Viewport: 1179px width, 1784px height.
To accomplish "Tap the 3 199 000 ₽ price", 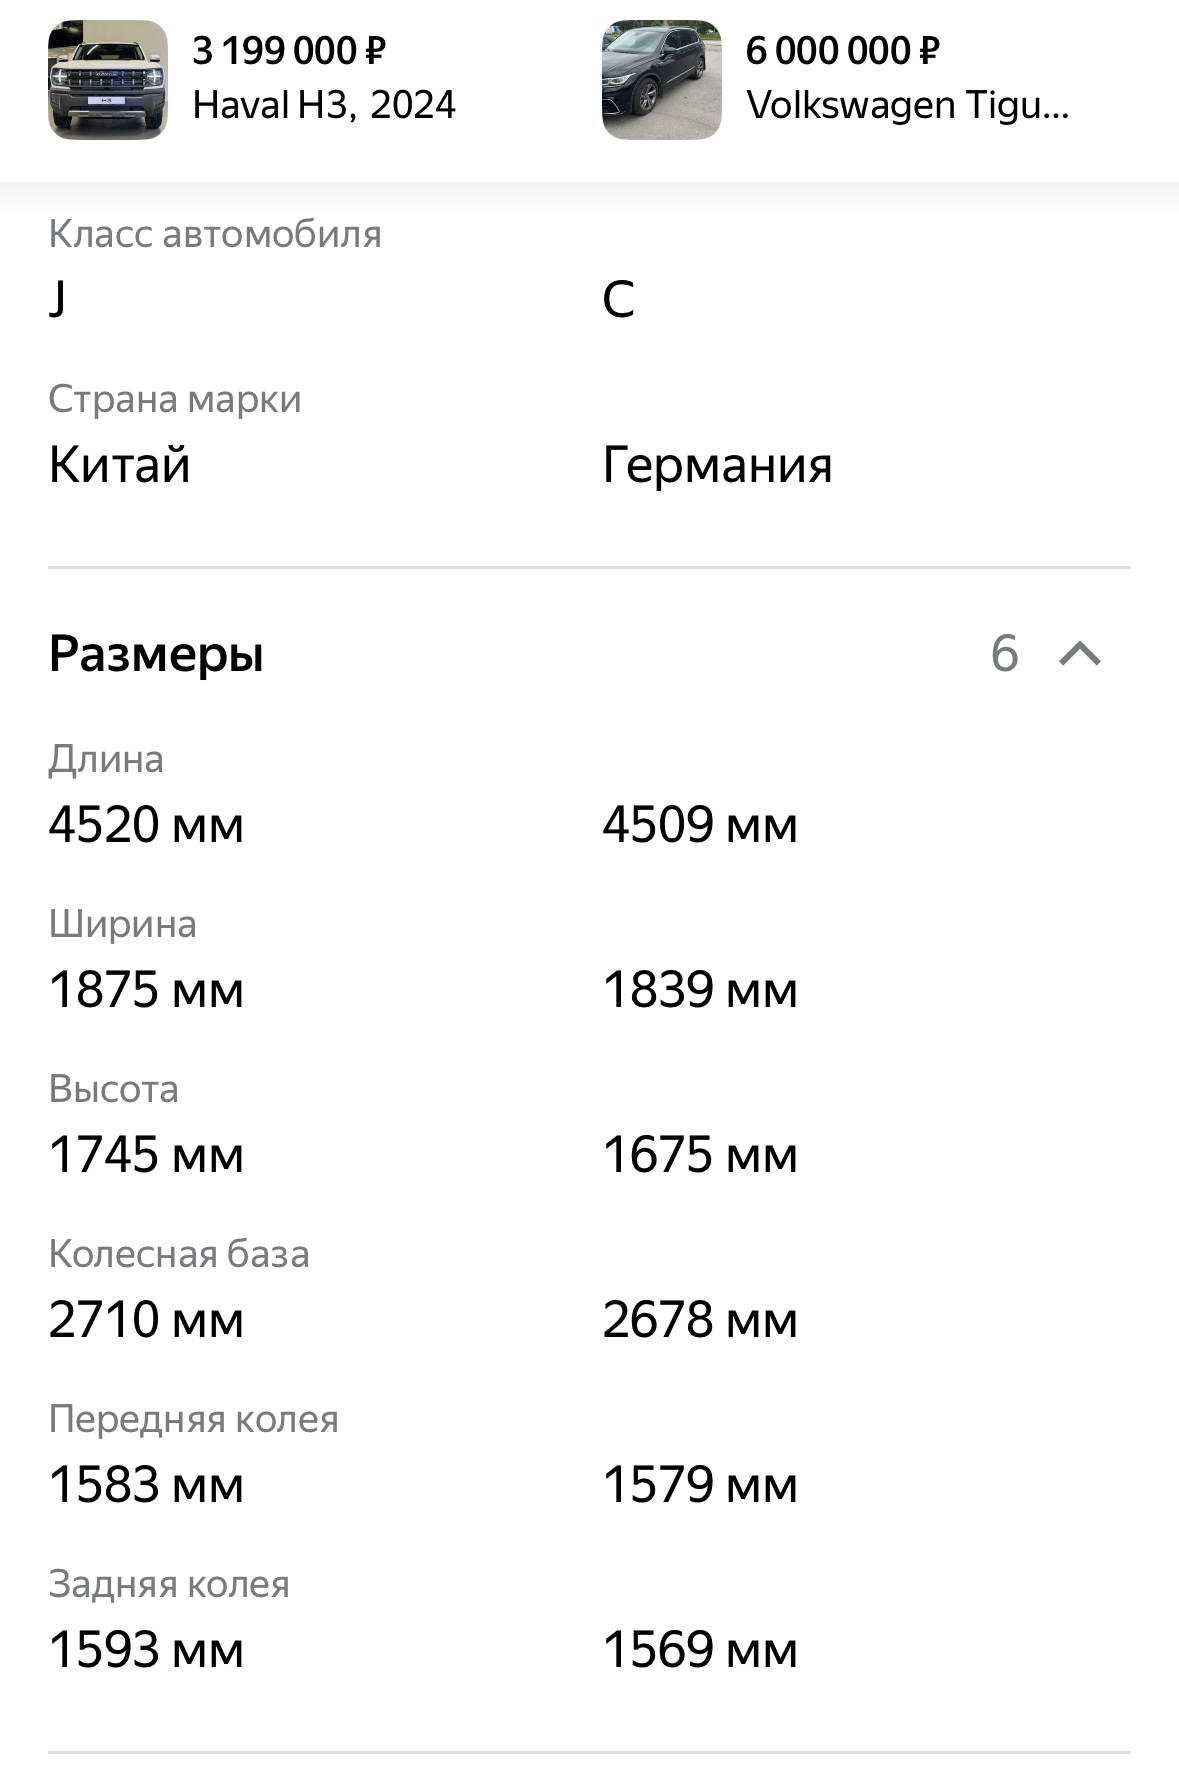I will (x=289, y=50).
